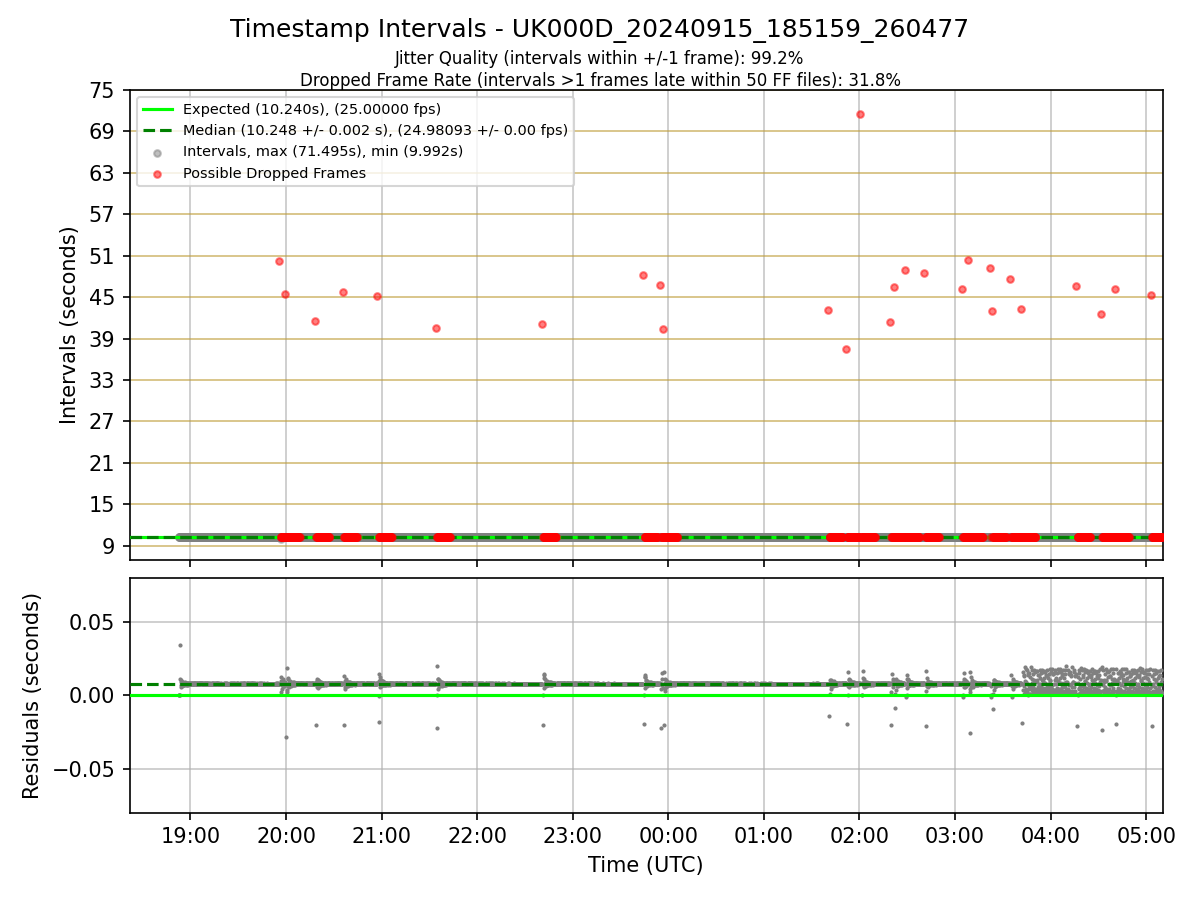Click the 'Residuals (seconds)' y-axis label
1200x900 pixels.
tap(32, 696)
